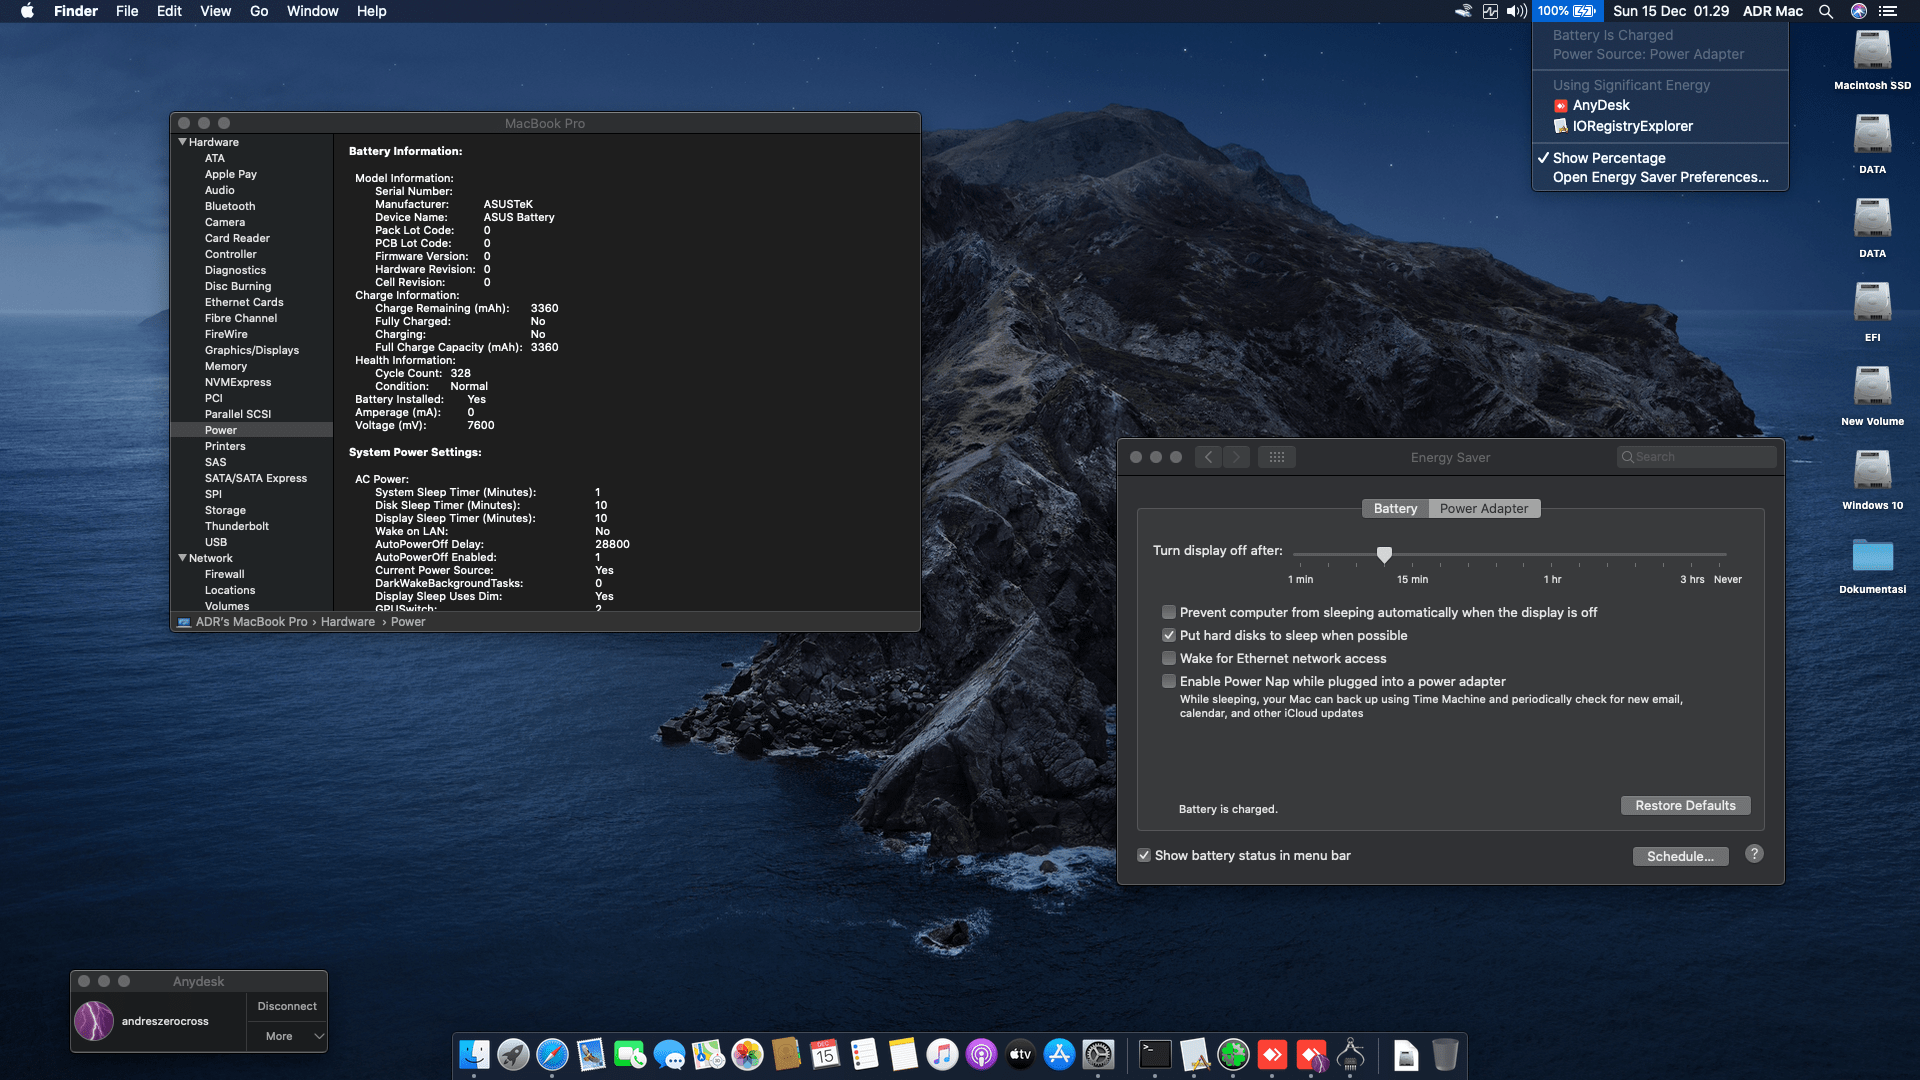Collapse the Hardware section triangle
Viewport: 1920px width, 1080px height.
pos(182,142)
